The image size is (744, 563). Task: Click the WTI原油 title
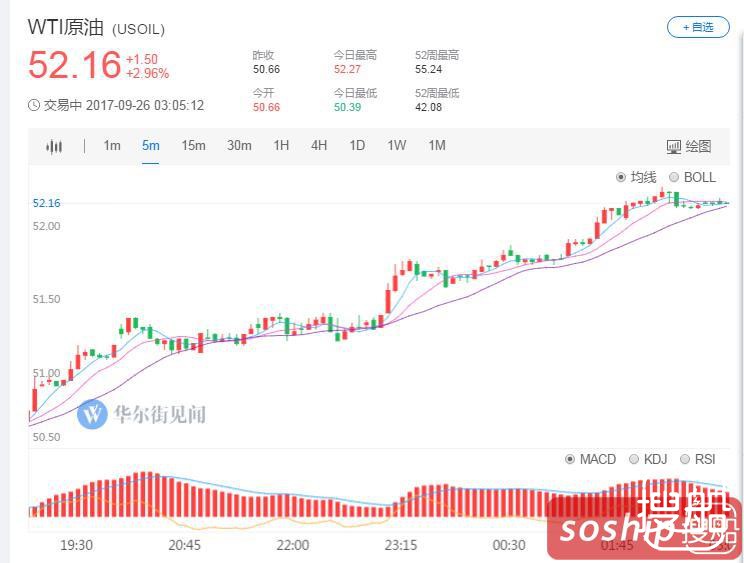65,27
